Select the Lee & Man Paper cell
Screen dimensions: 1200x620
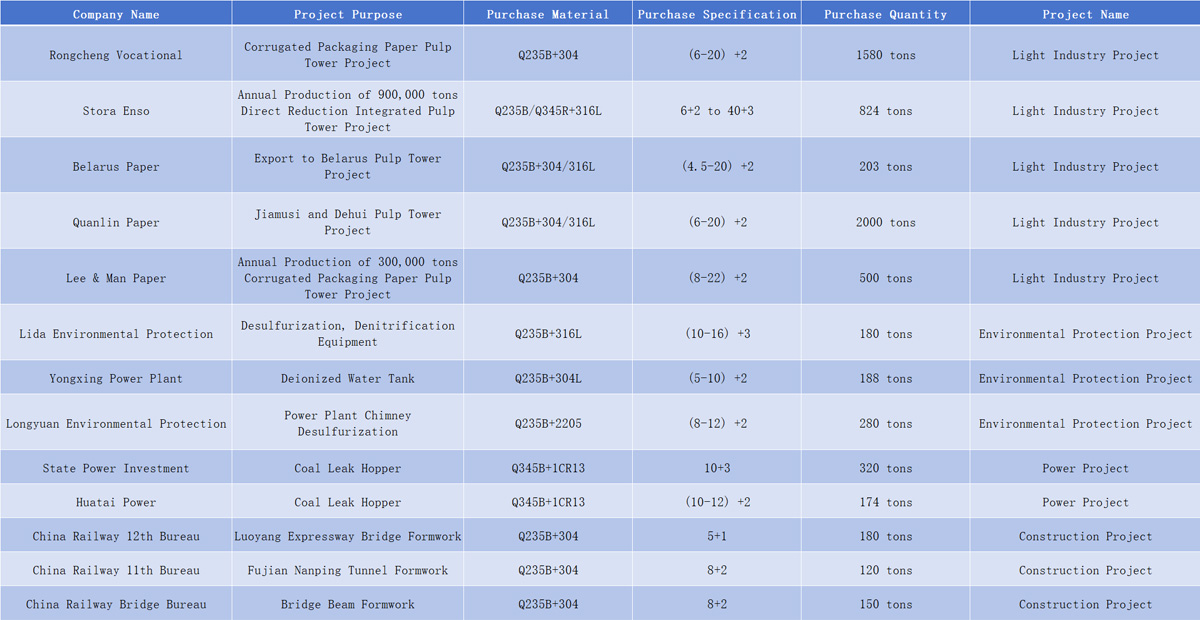pos(116,278)
